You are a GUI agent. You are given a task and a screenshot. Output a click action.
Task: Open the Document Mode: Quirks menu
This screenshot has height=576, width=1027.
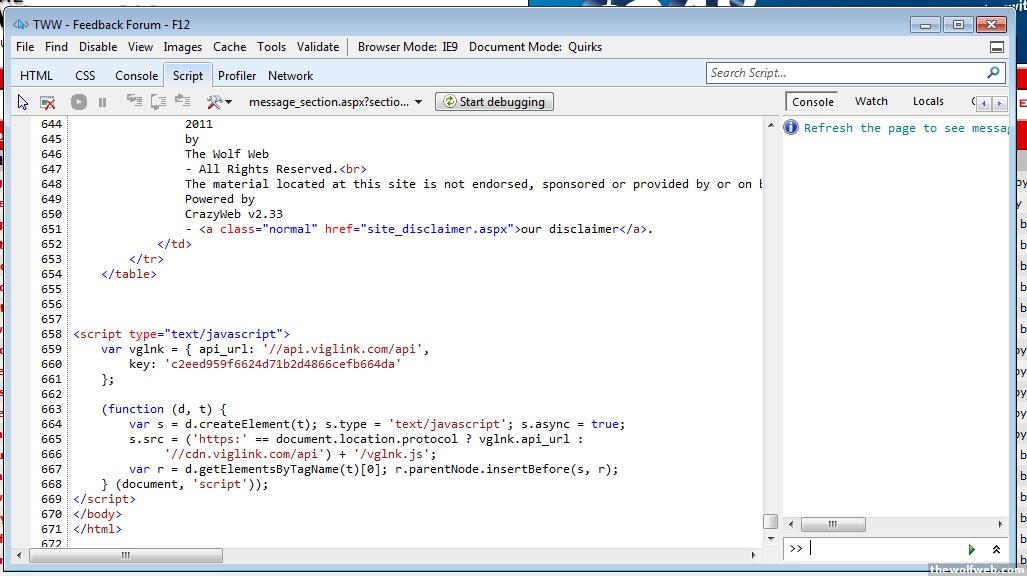tap(535, 47)
